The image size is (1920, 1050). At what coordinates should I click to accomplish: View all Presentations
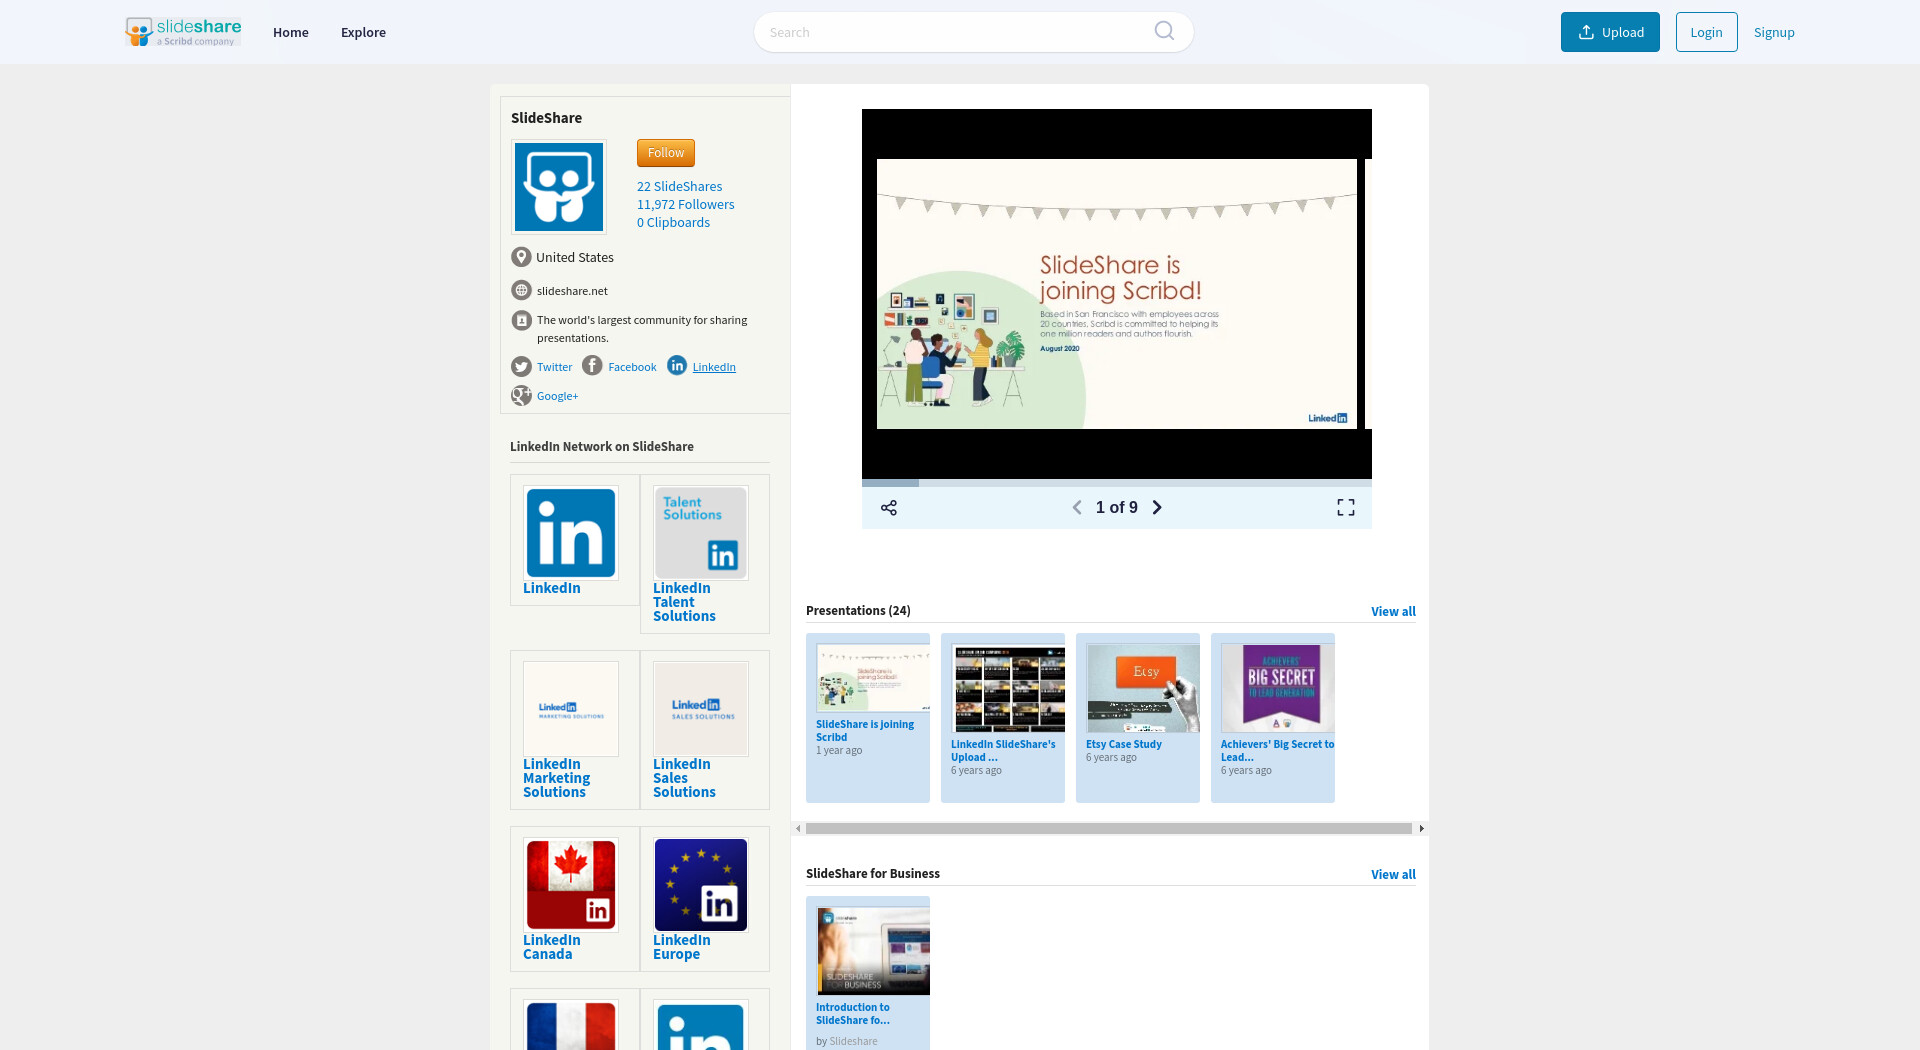coord(1393,612)
